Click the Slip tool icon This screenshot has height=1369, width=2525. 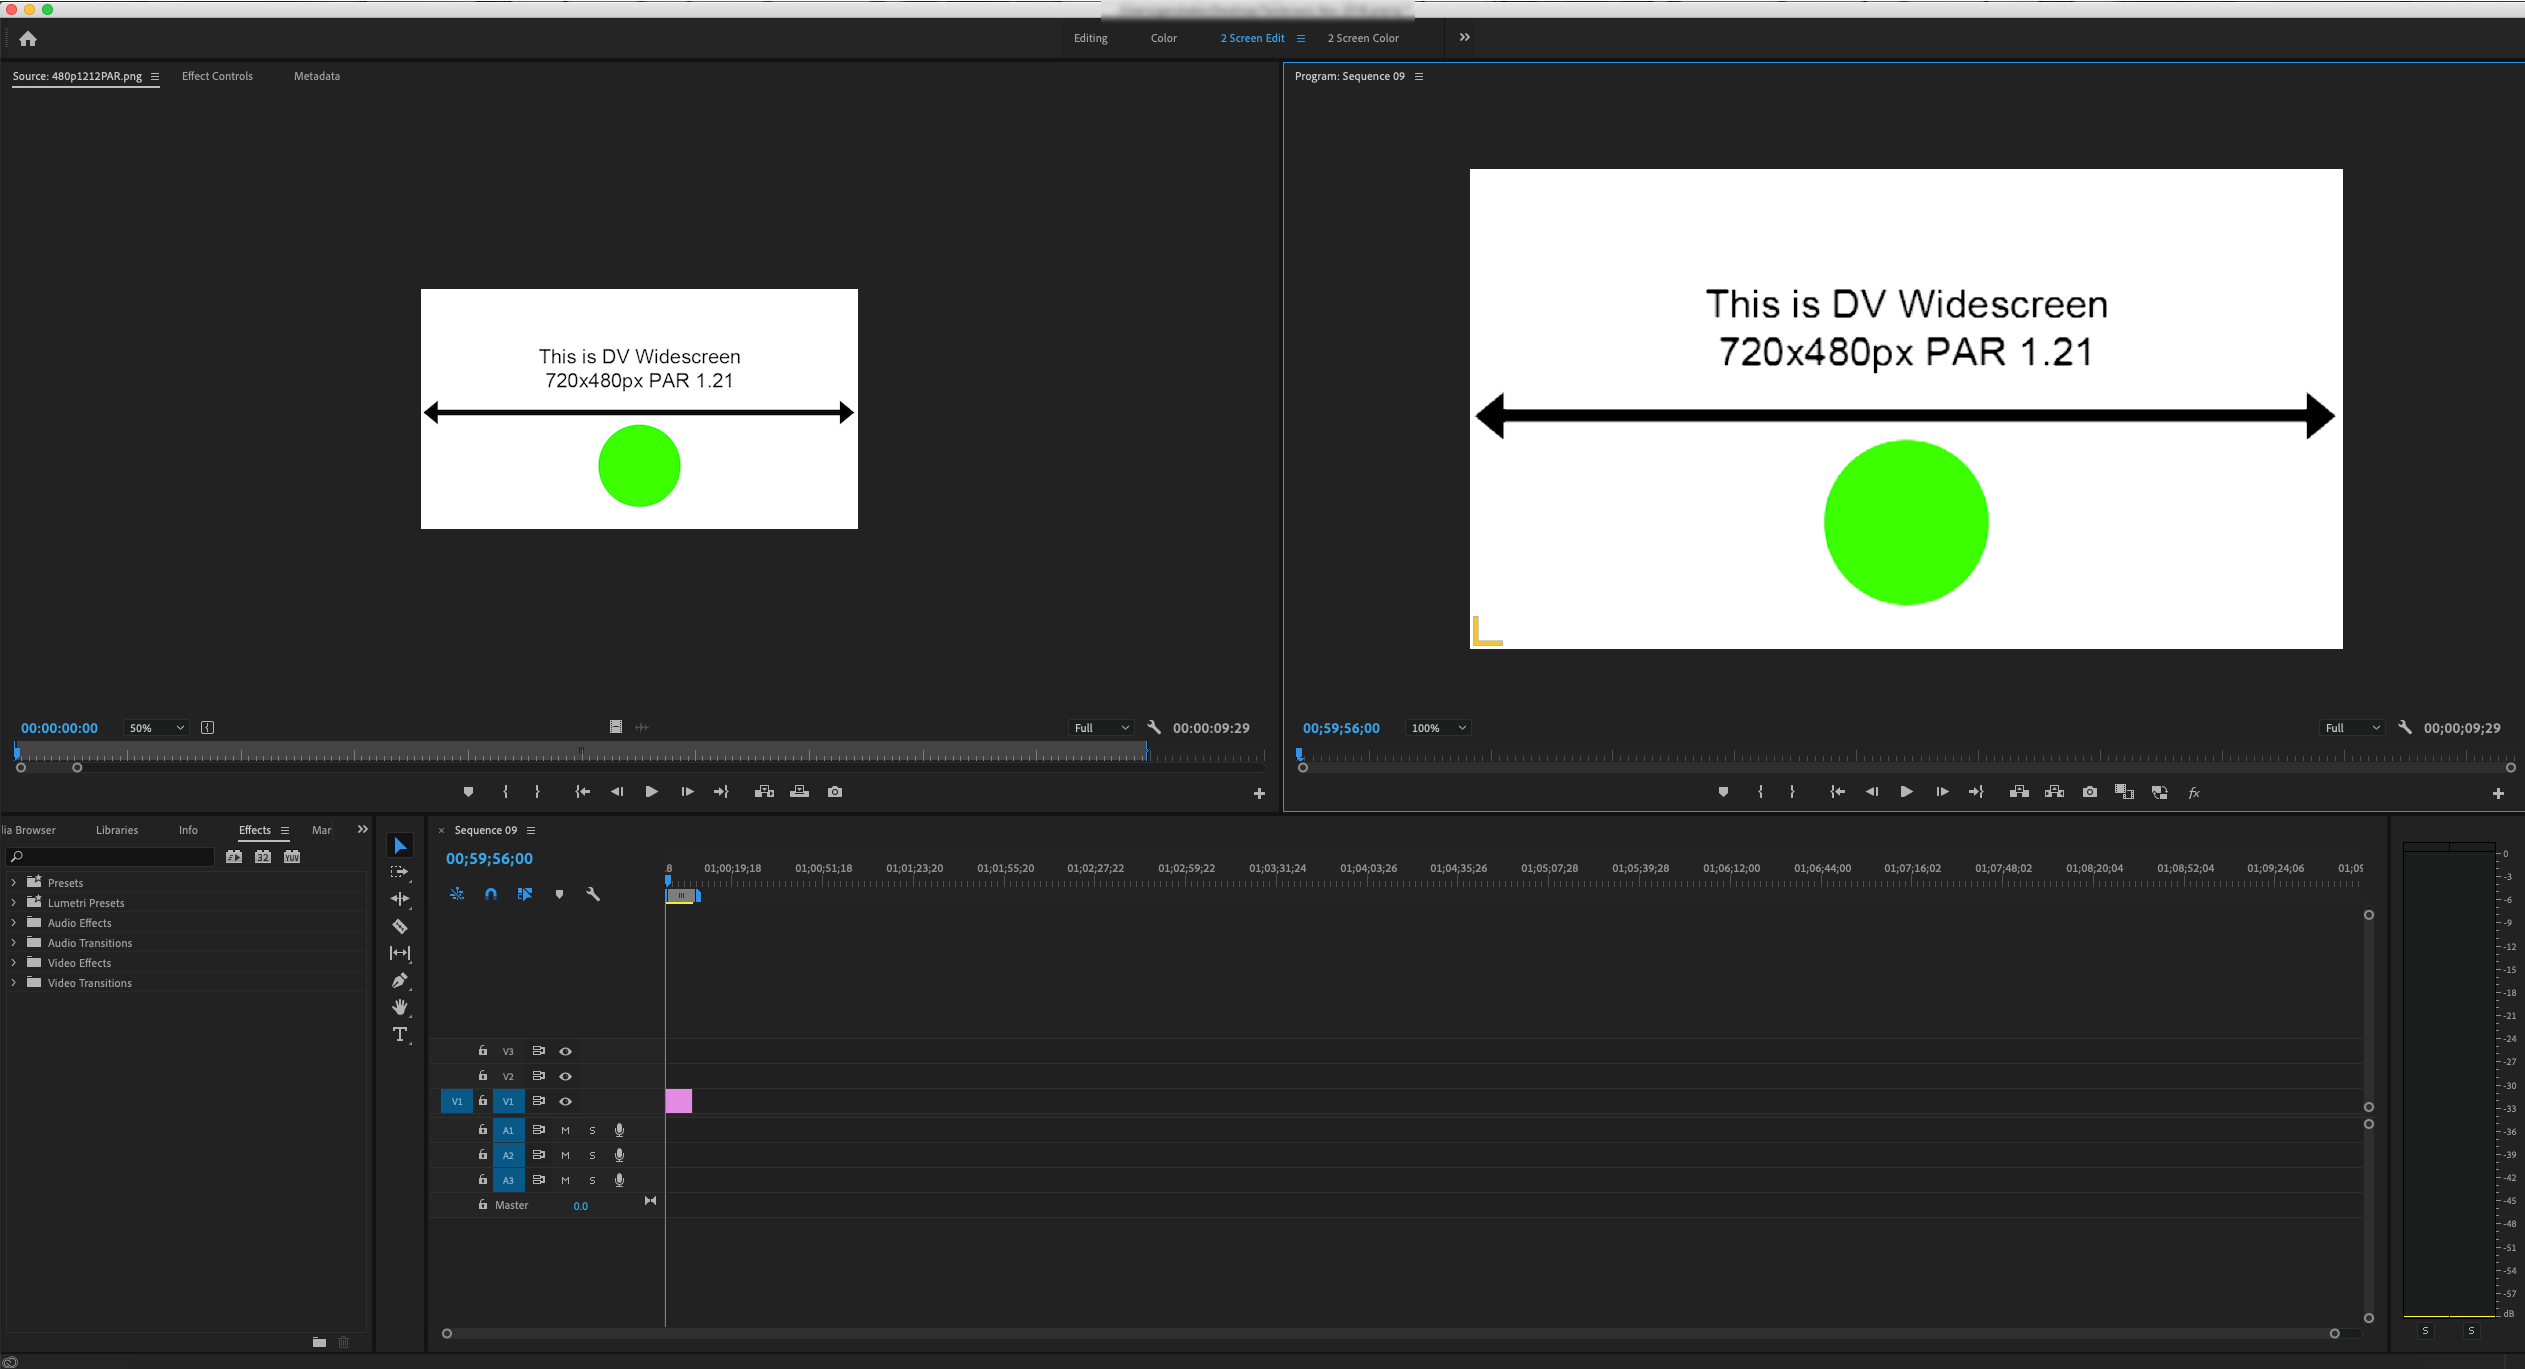(x=401, y=953)
